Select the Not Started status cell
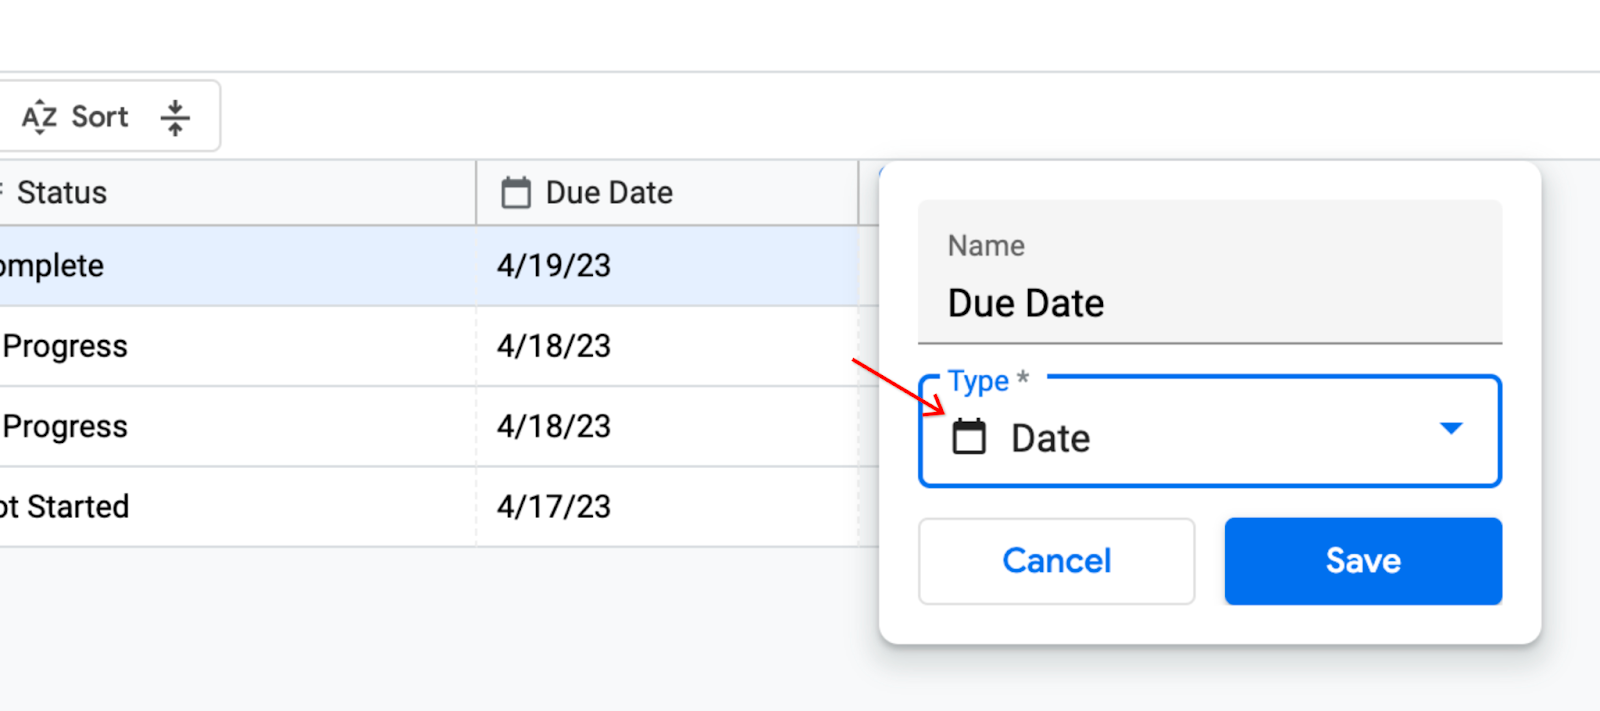Image resolution: width=1600 pixels, height=711 pixels. click(64, 506)
